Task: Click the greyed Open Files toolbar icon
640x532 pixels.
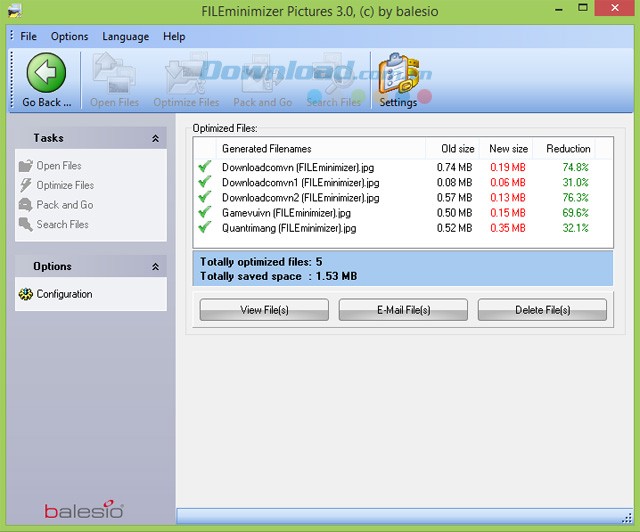Action: pyautogui.click(x=114, y=73)
